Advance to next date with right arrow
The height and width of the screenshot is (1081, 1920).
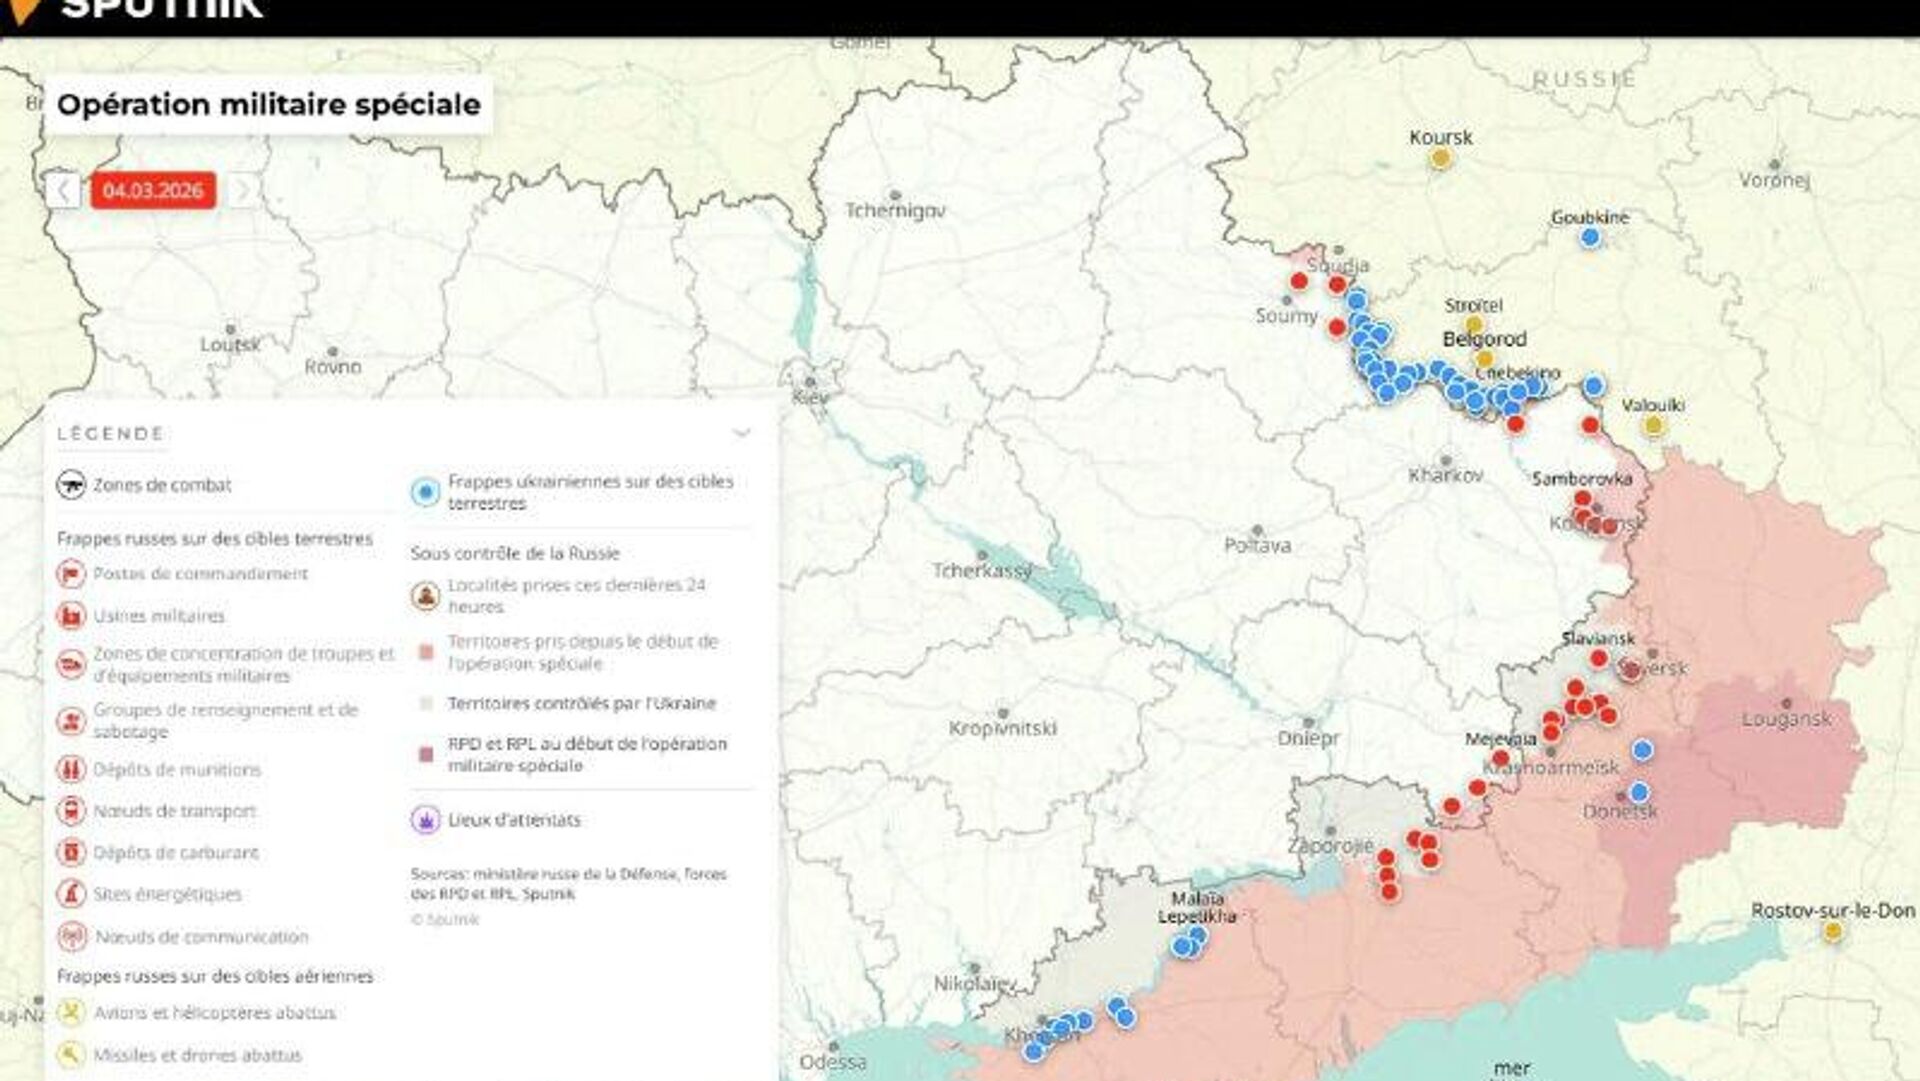(241, 190)
